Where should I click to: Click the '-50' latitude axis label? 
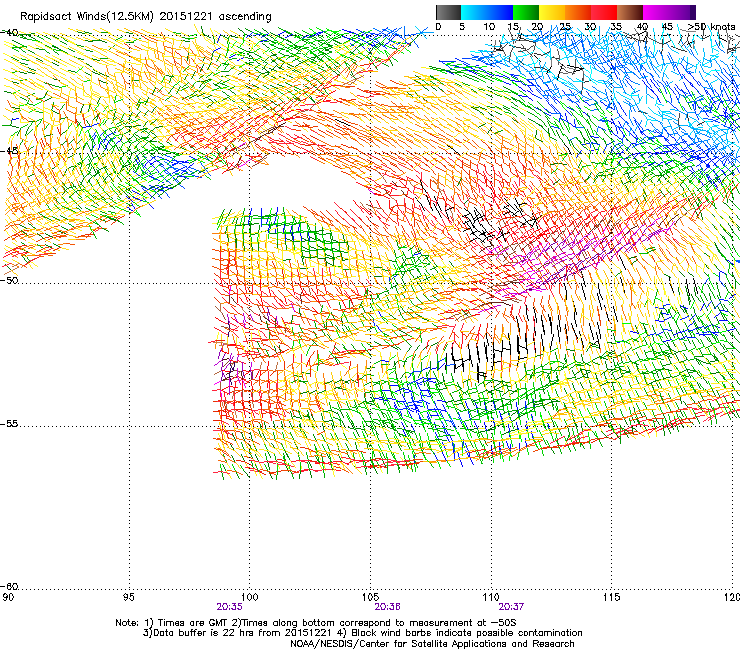[x=9, y=280]
